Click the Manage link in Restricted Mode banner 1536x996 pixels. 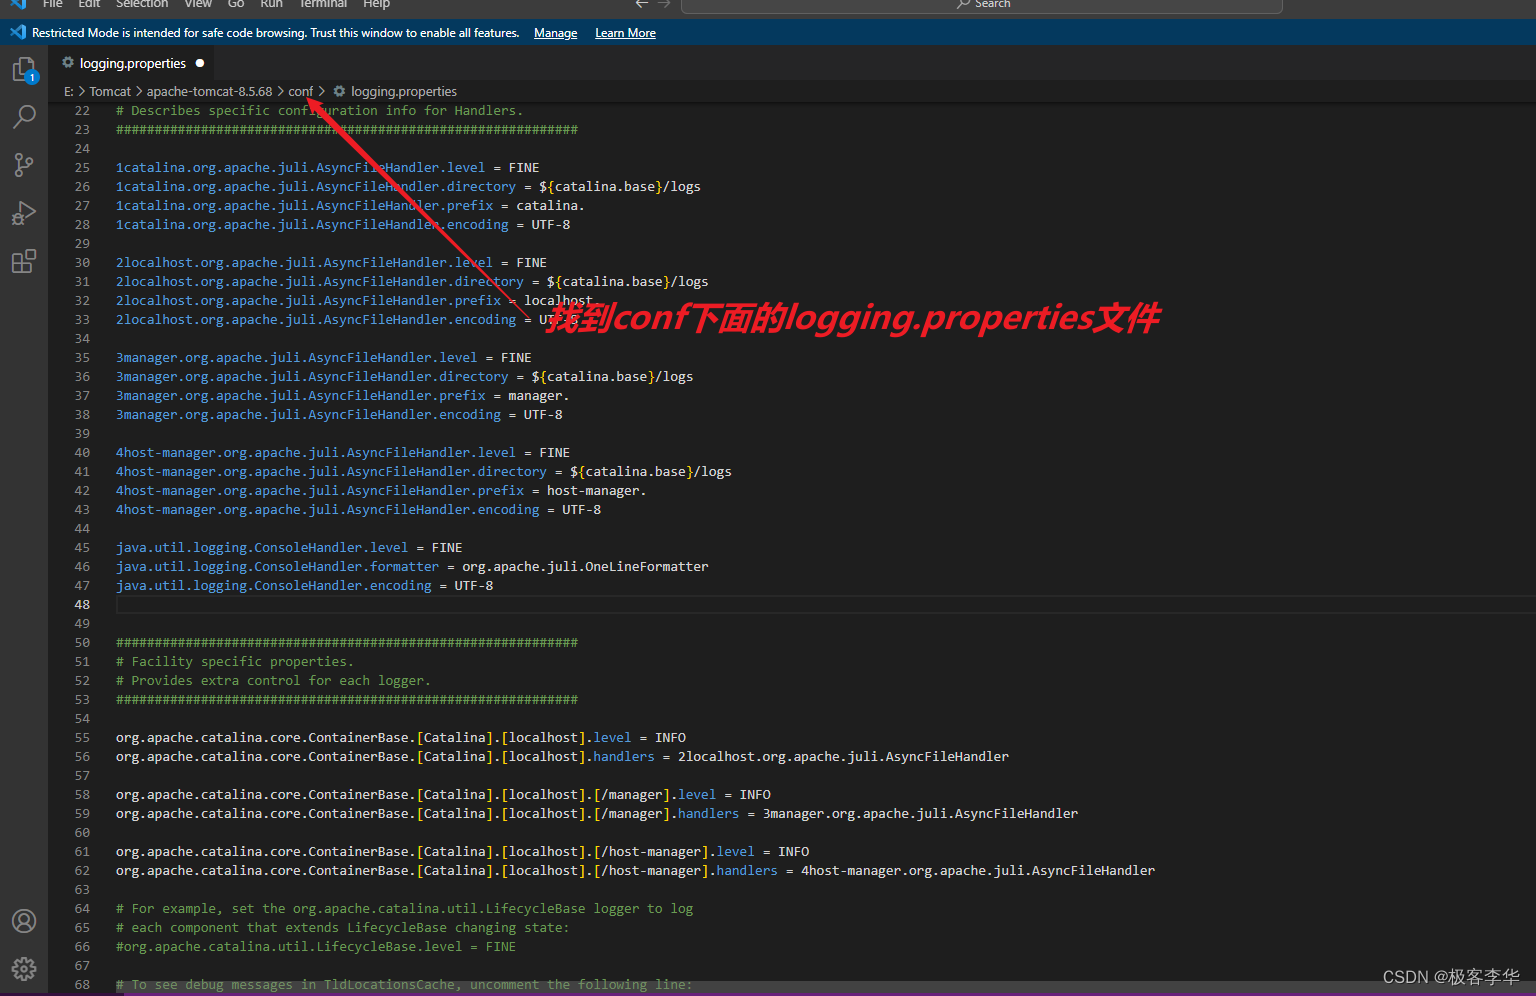(x=555, y=32)
